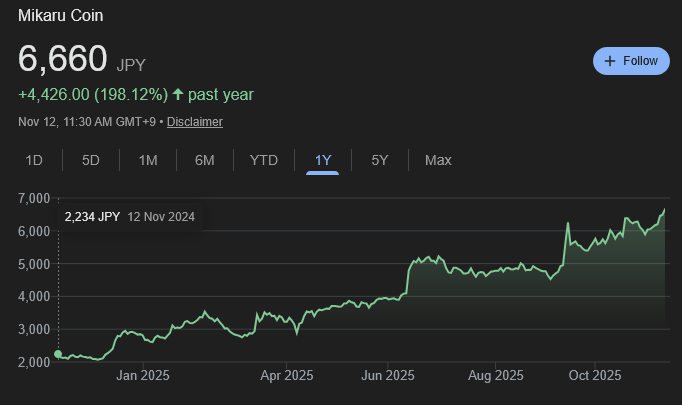Click the 7,000 y-axis label
This screenshot has width=682, height=405.
pos(34,198)
